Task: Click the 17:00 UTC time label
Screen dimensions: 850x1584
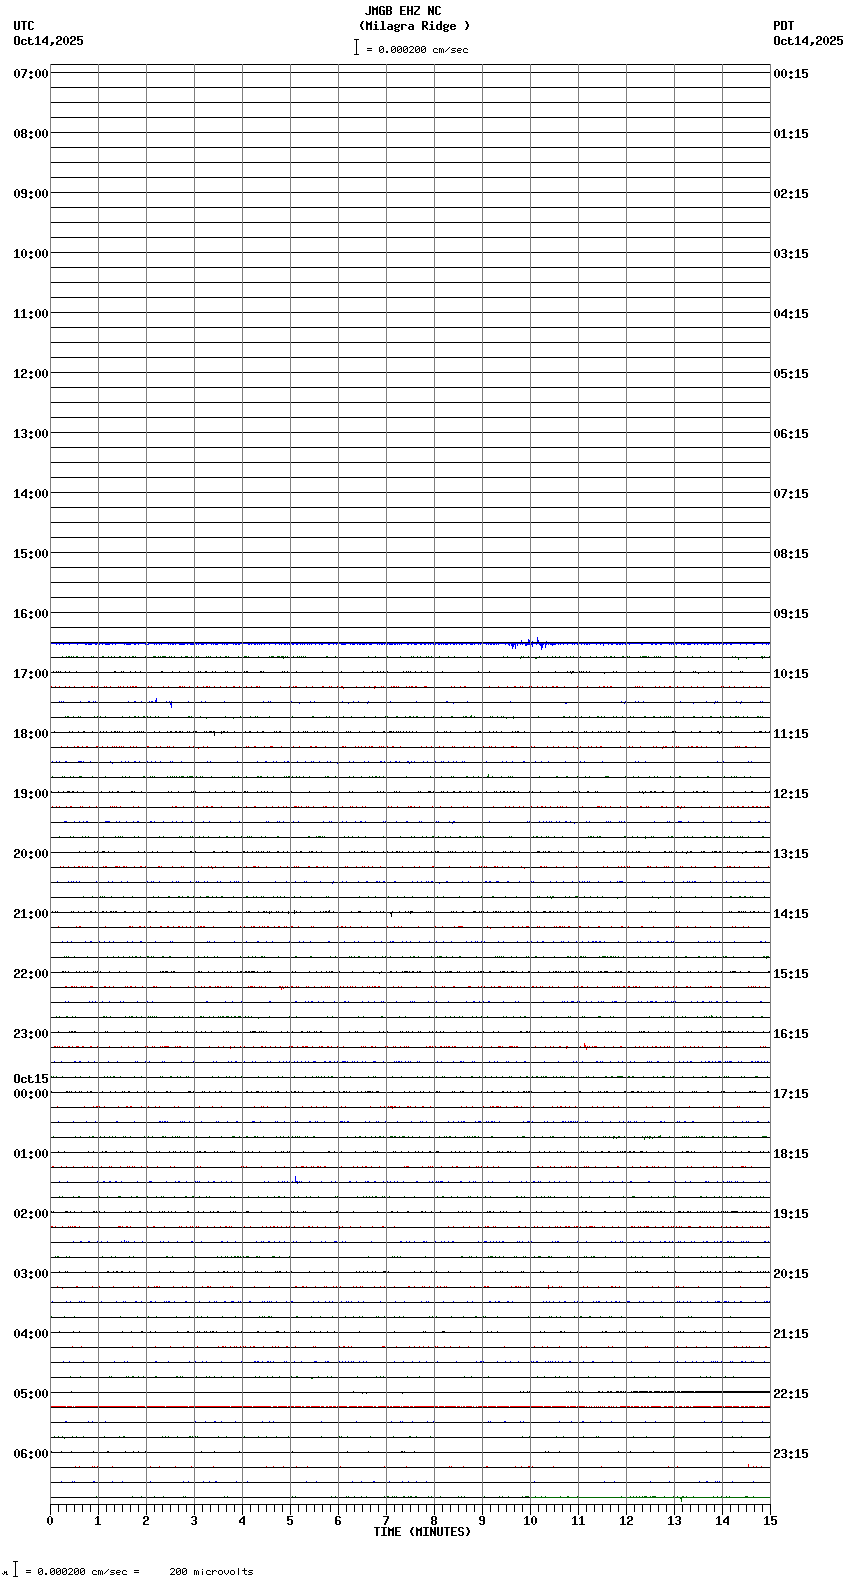Action: 31,674
